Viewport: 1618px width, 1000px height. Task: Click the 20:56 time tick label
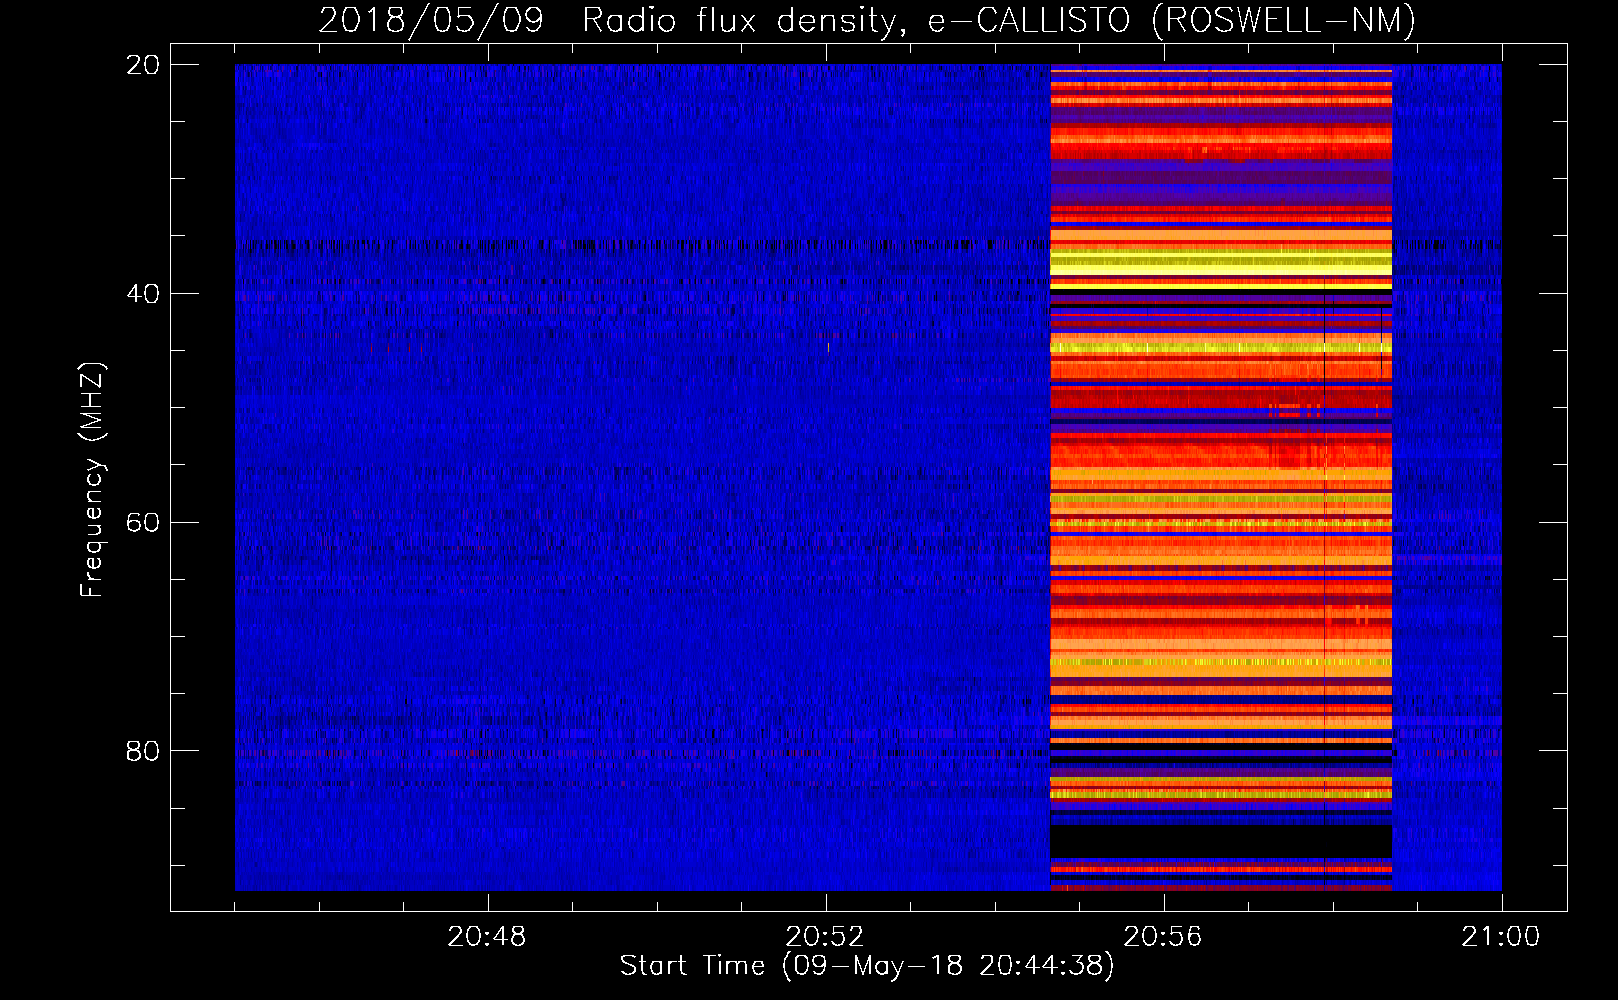tap(1163, 937)
